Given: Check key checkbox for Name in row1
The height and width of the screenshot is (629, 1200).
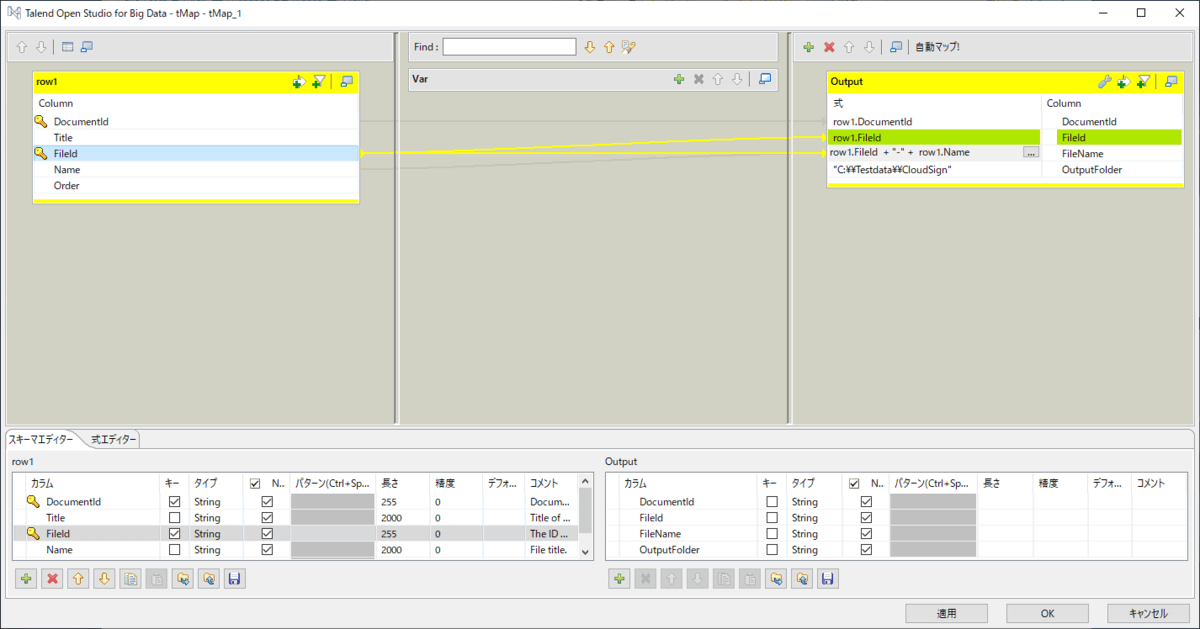Looking at the screenshot, I should 175,549.
